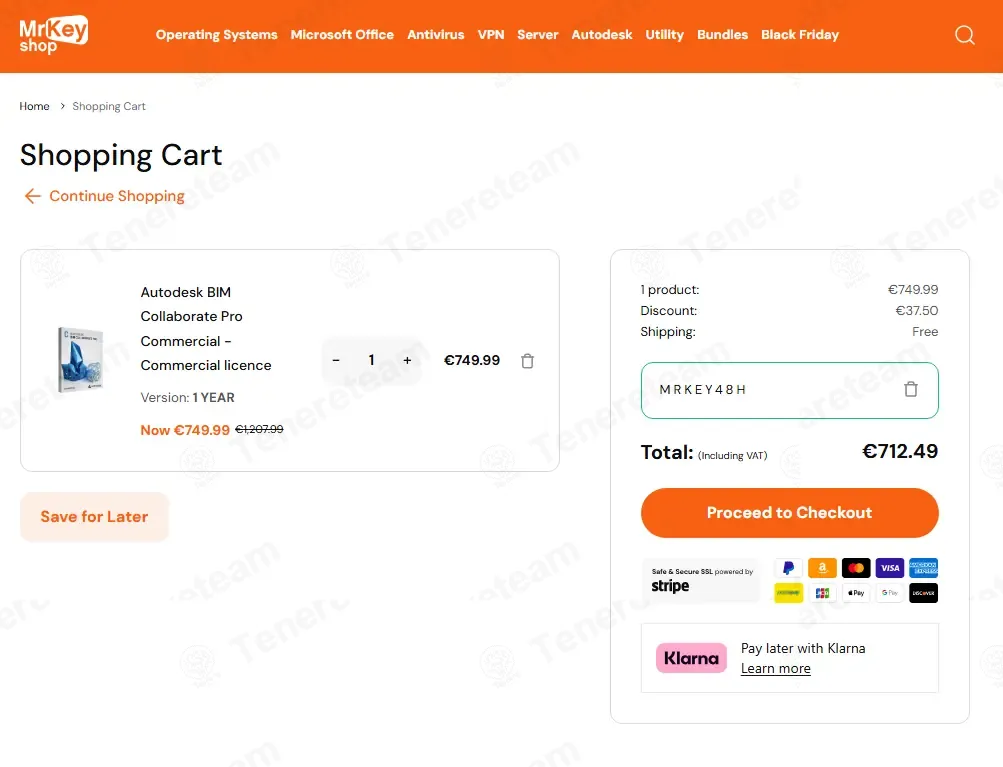1003x767 pixels.
Task: Open Klarna Learn more link
Action: pyautogui.click(x=775, y=669)
